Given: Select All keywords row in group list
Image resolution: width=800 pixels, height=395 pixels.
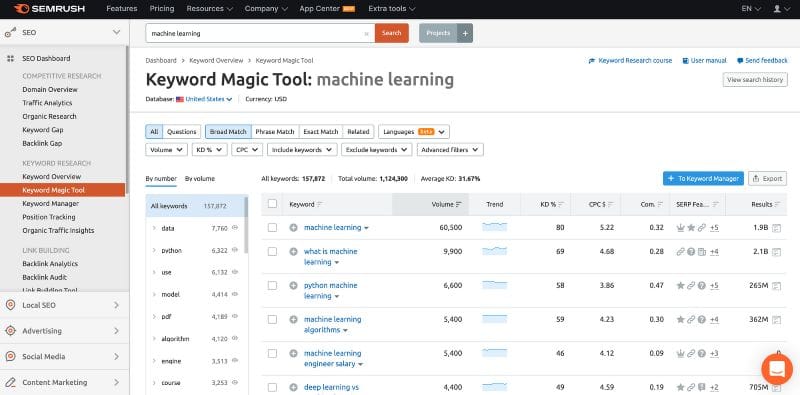Looking at the screenshot, I should 195,206.
